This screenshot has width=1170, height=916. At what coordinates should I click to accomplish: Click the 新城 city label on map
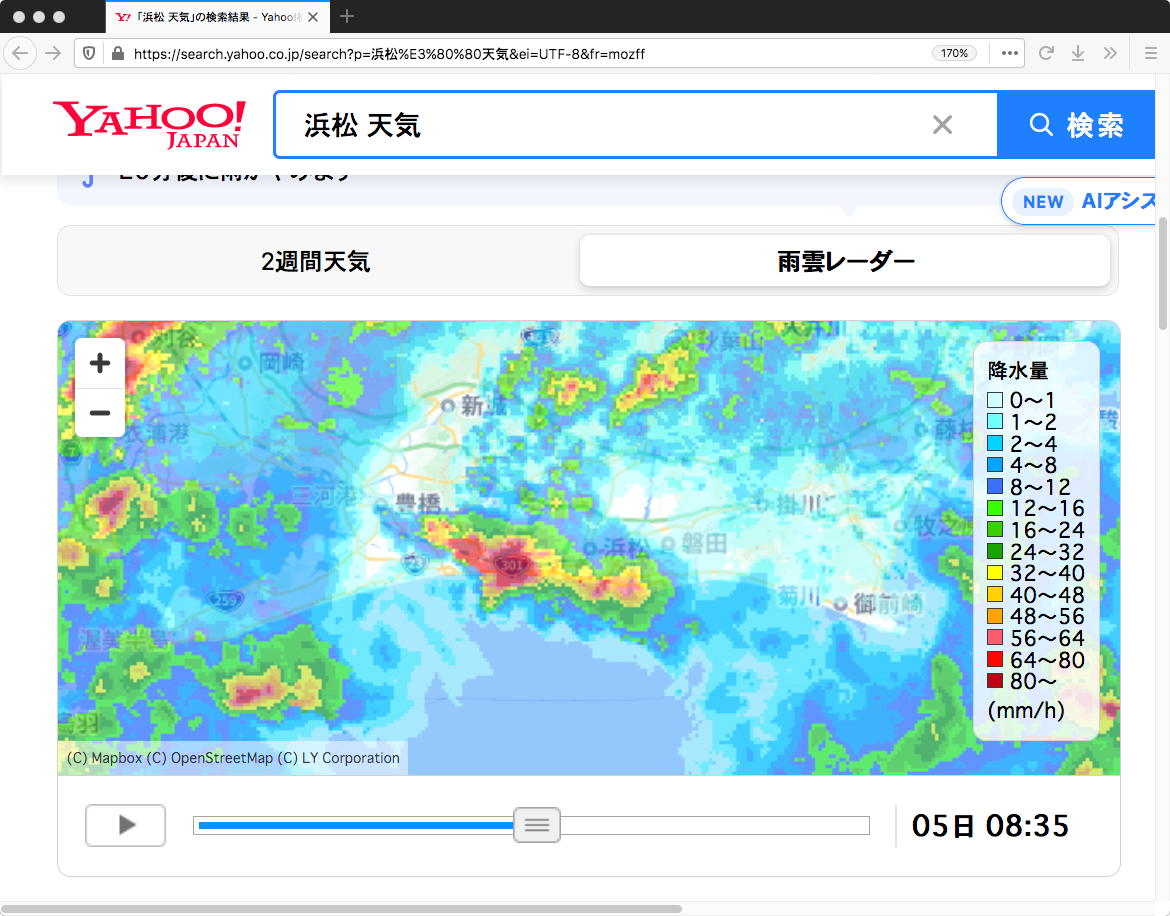click(484, 406)
